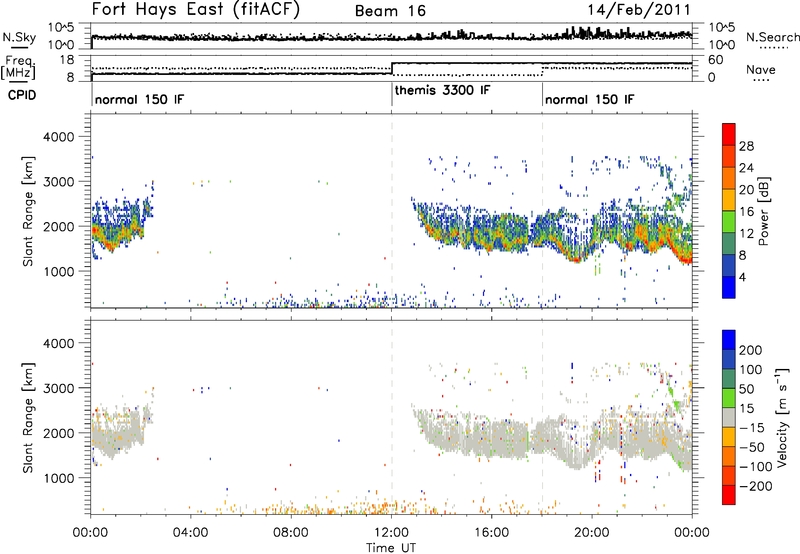Screen dimensions: 800x554
Task: Click the 'Nave' legend label
Action: pos(761,69)
